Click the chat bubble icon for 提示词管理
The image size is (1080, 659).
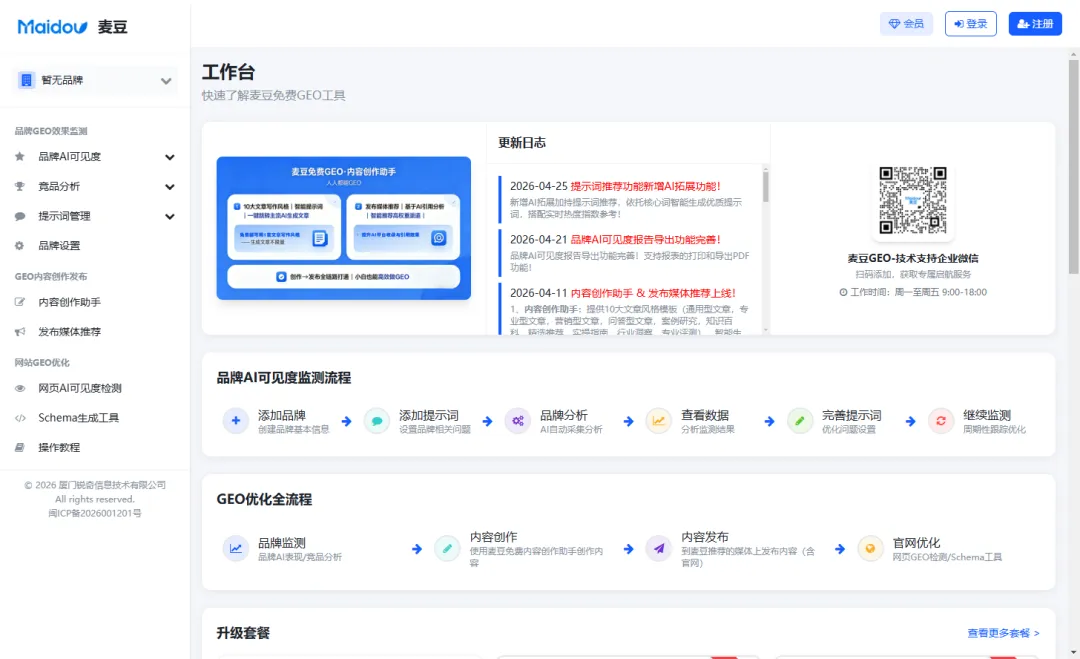20,216
